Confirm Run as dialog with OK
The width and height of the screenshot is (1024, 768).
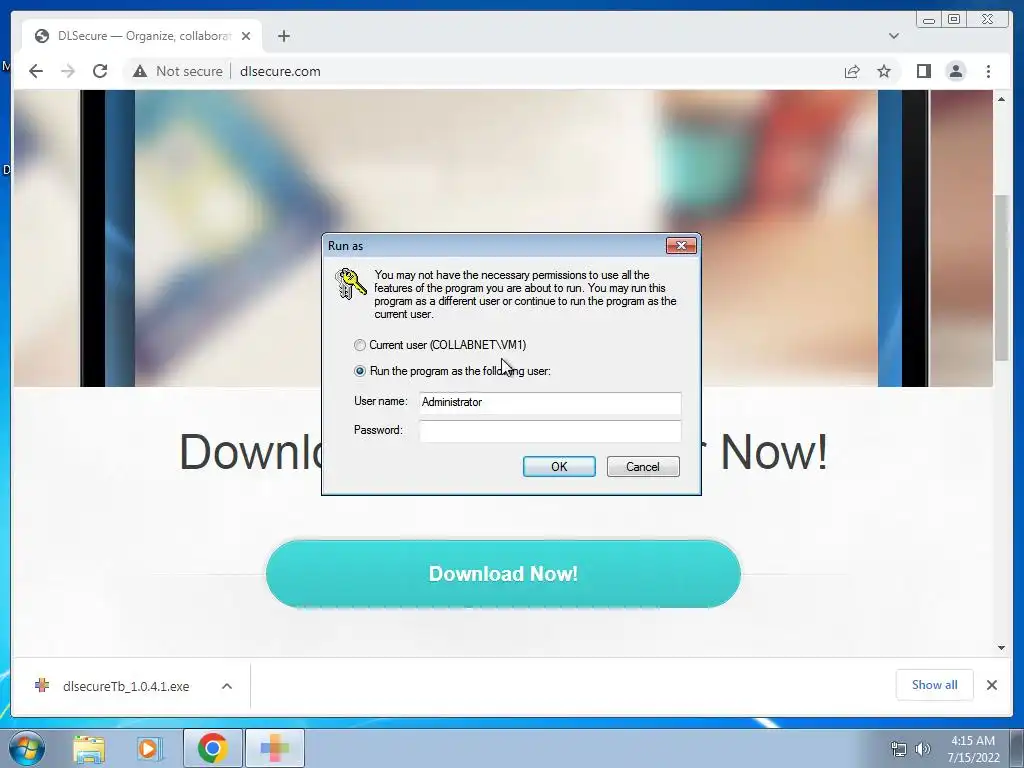click(559, 466)
